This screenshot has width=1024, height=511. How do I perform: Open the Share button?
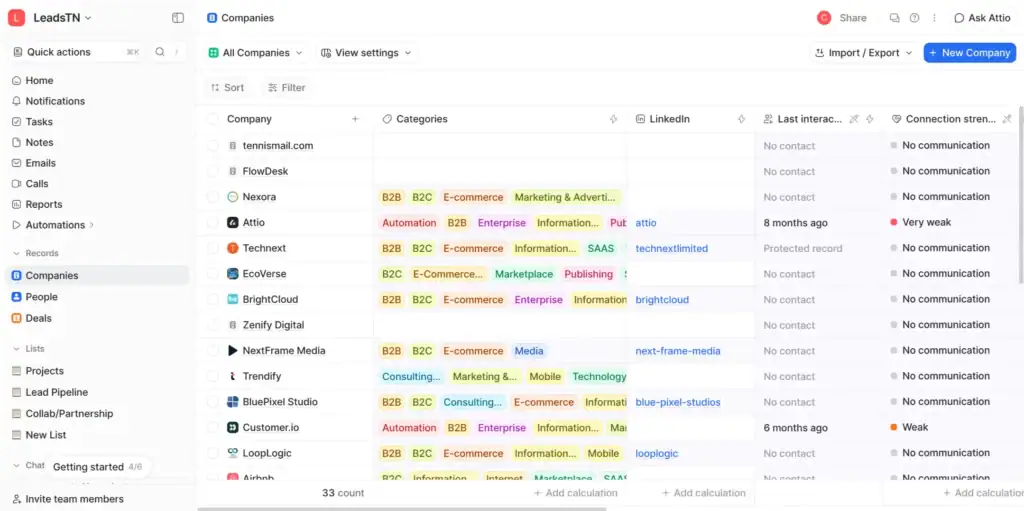[852, 18]
